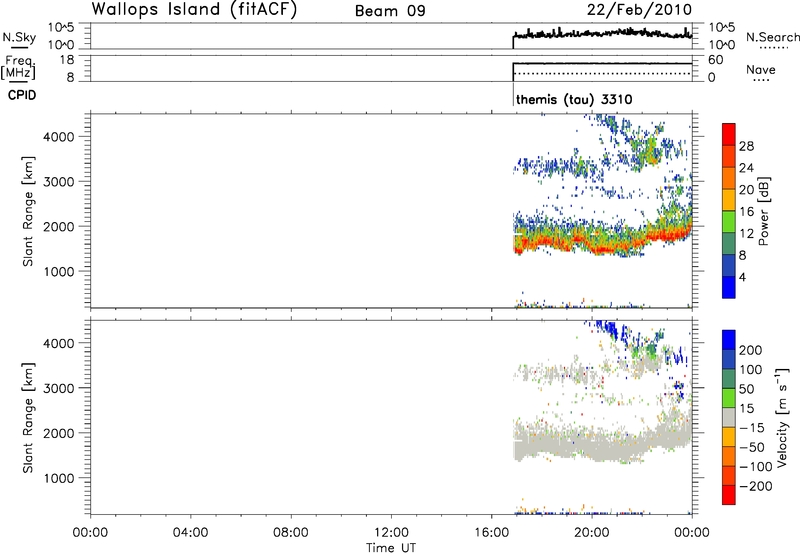This screenshot has width=800, height=554.
Task: Click the '1000' tick on the velocity panel
Action: click(59, 478)
